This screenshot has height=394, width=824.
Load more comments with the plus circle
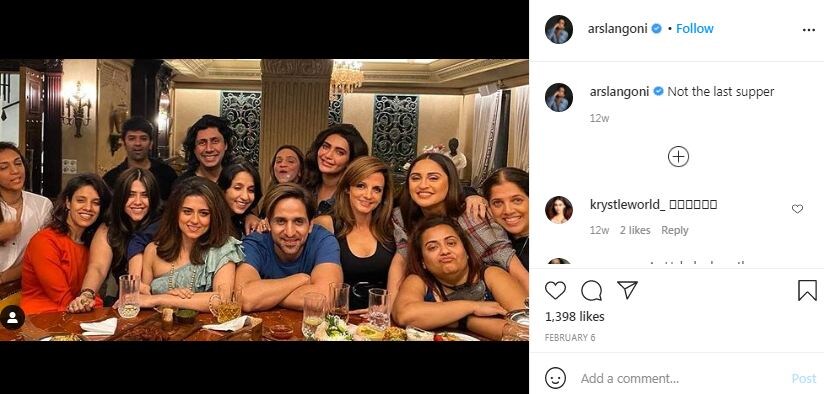coord(678,157)
